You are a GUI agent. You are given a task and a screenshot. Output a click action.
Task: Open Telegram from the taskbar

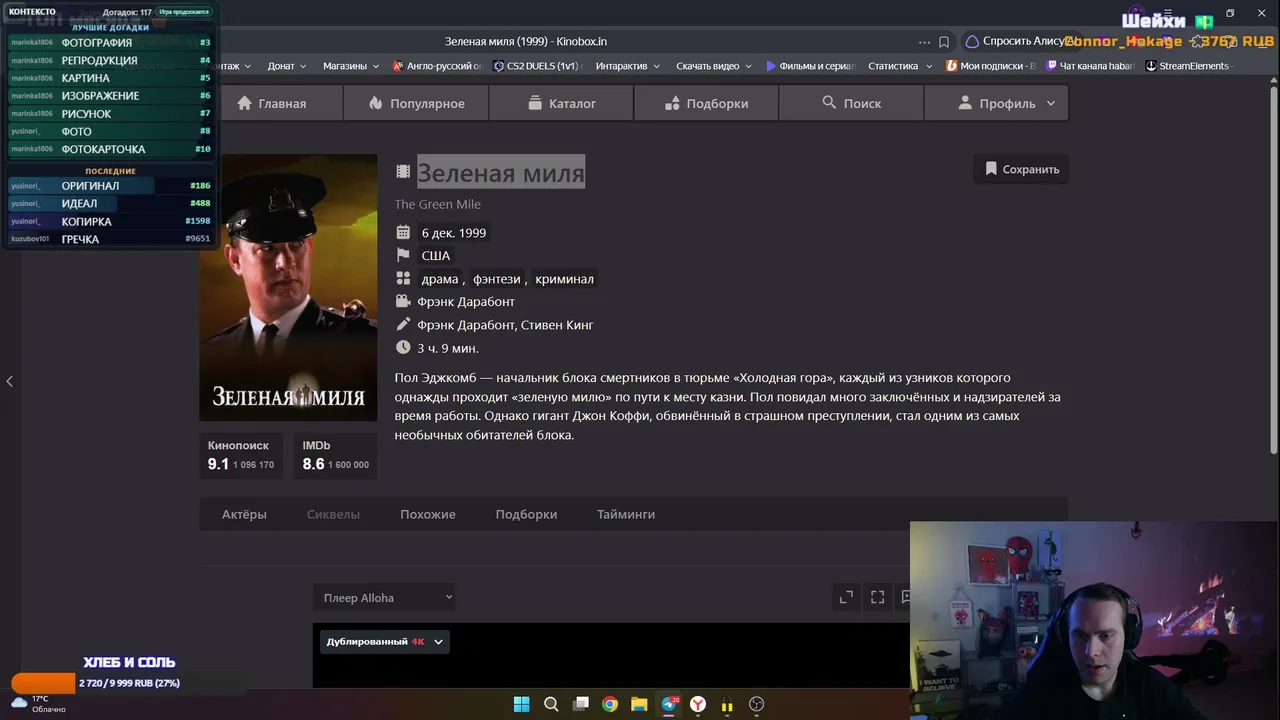point(669,704)
